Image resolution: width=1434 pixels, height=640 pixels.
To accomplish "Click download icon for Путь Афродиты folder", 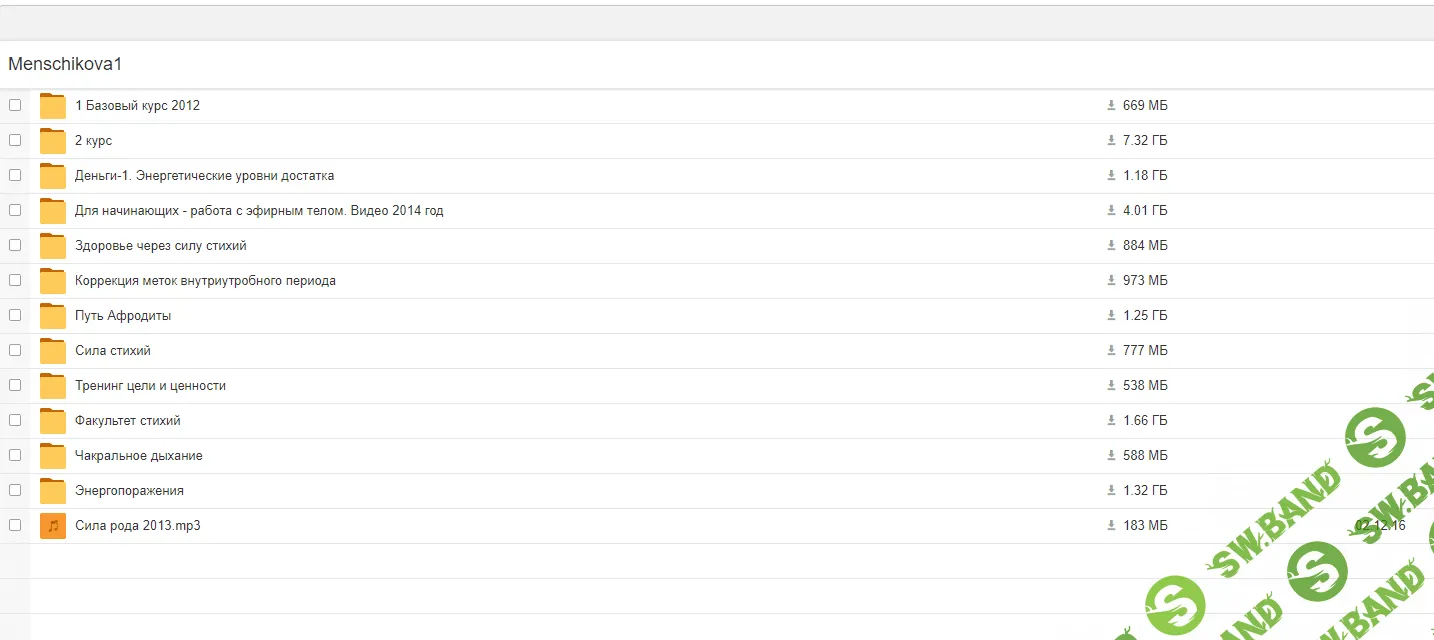I will (x=1111, y=316).
